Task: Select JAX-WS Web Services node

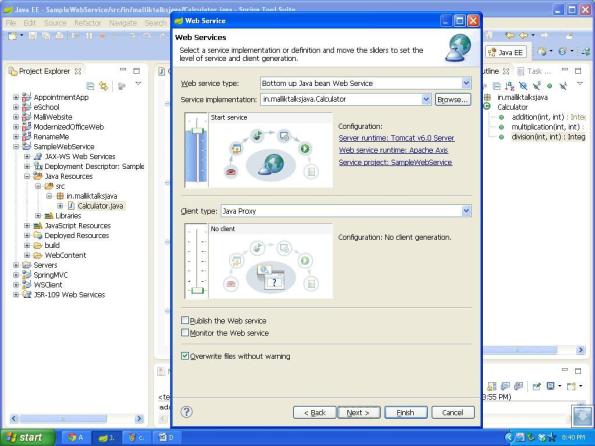Action: point(80,156)
